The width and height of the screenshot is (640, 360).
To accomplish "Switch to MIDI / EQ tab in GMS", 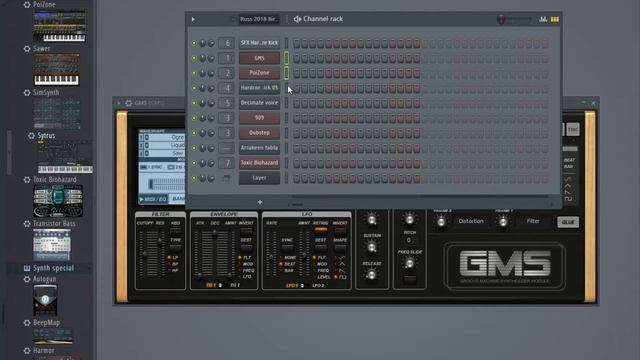I will pos(153,199).
